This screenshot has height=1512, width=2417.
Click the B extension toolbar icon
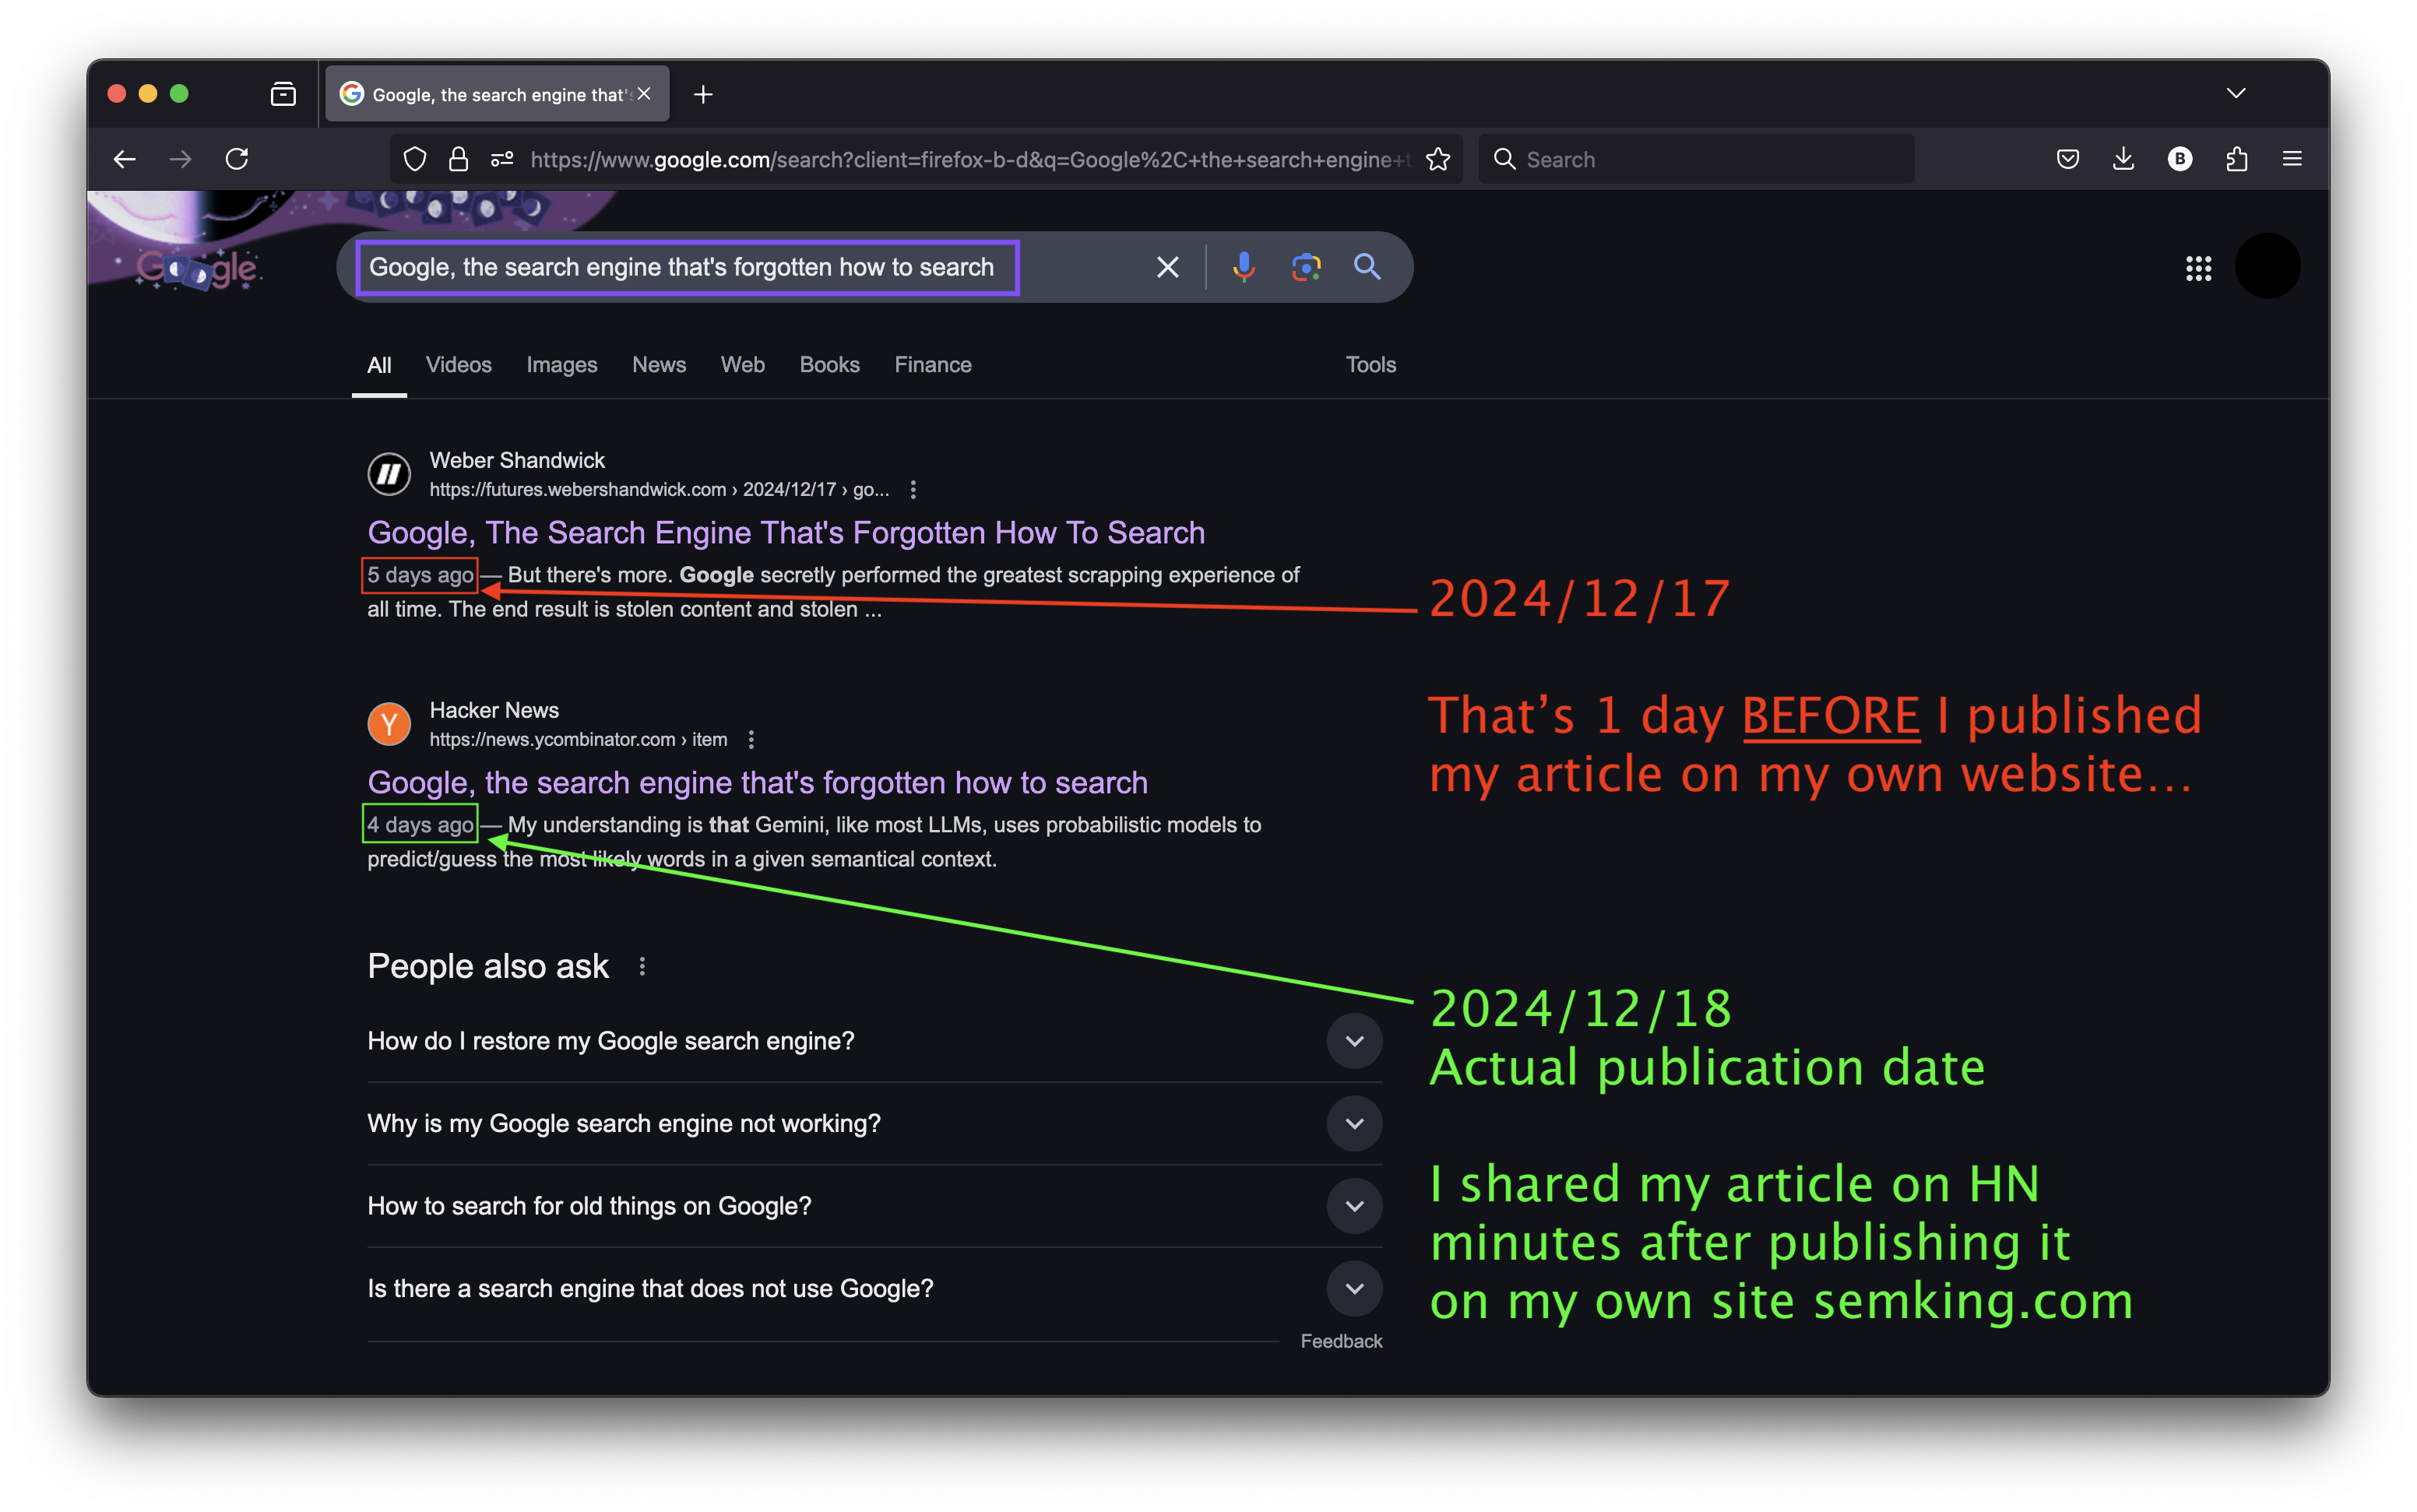(x=2180, y=159)
